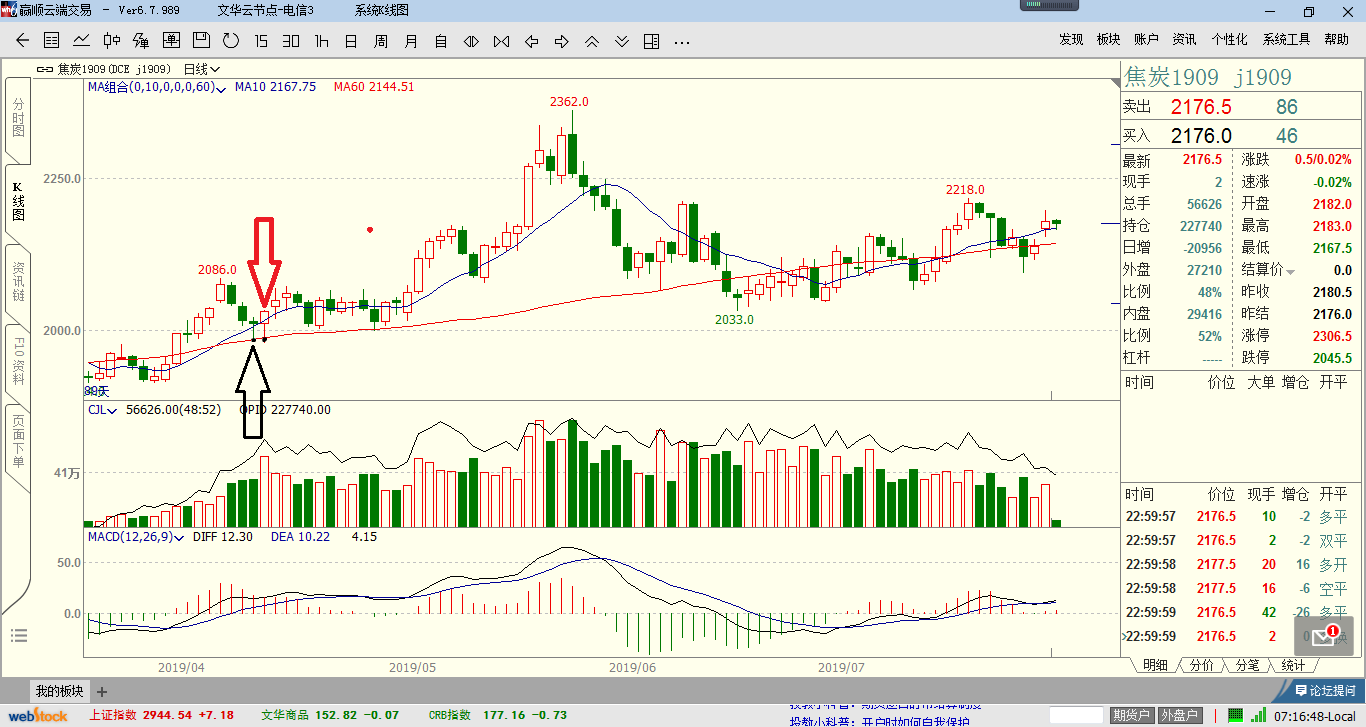Switch to the time-sharing line chart icon

(x=82, y=41)
